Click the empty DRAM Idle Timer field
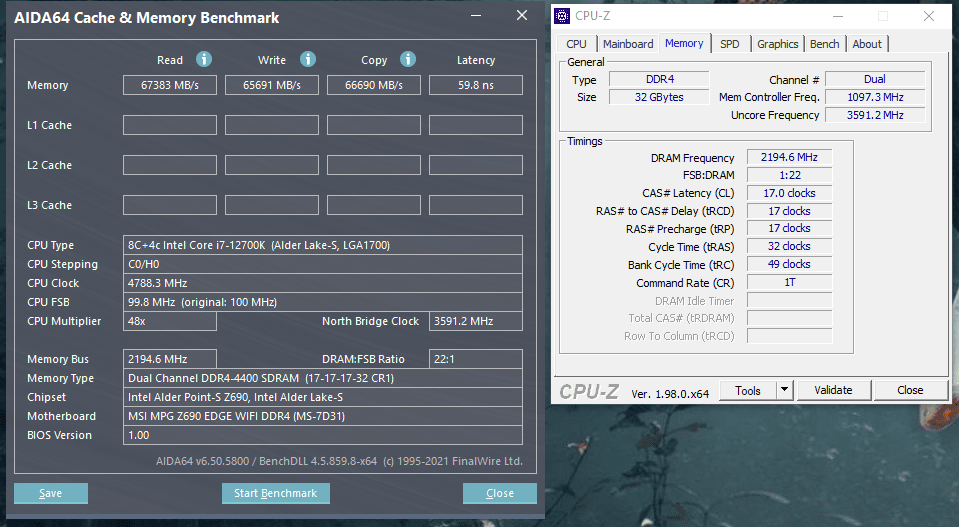Viewport: 959px width, 527px height. (790, 300)
